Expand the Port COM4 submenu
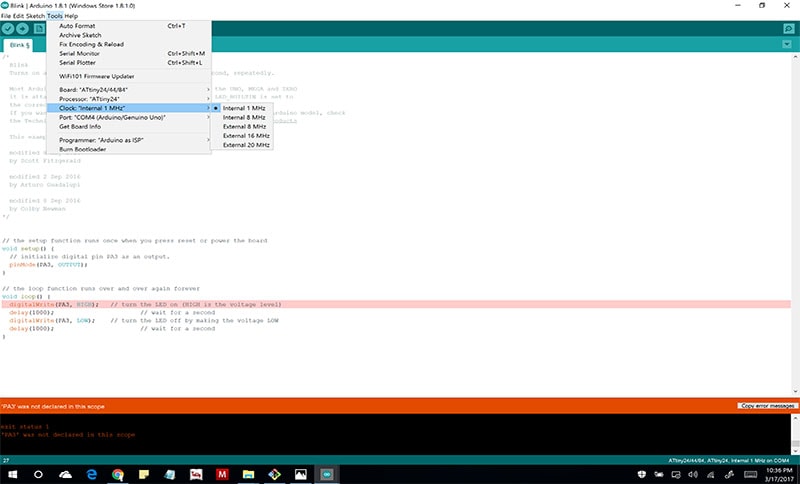This screenshot has width=800, height=484. pyautogui.click(x=129, y=117)
